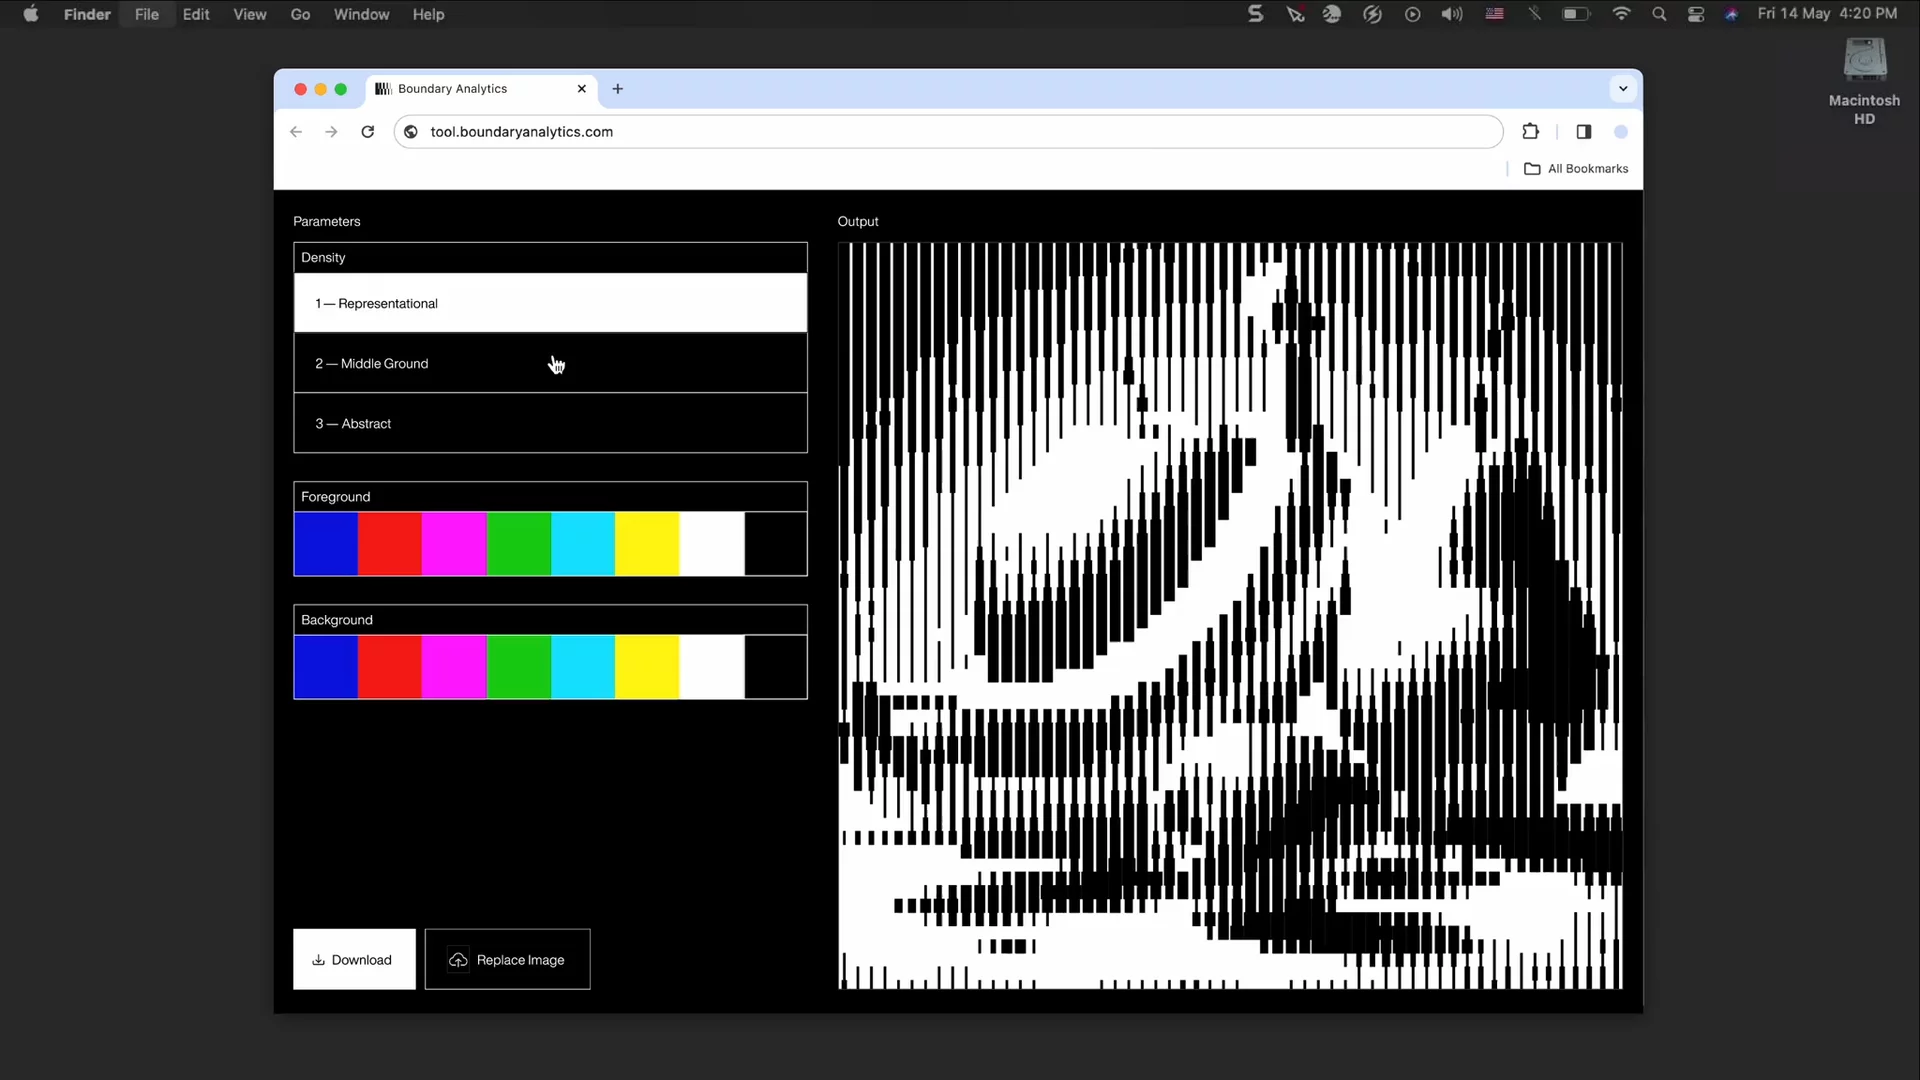Click the Wi-Fi status icon
Screen dimensions: 1920x1080
coord(1621,14)
